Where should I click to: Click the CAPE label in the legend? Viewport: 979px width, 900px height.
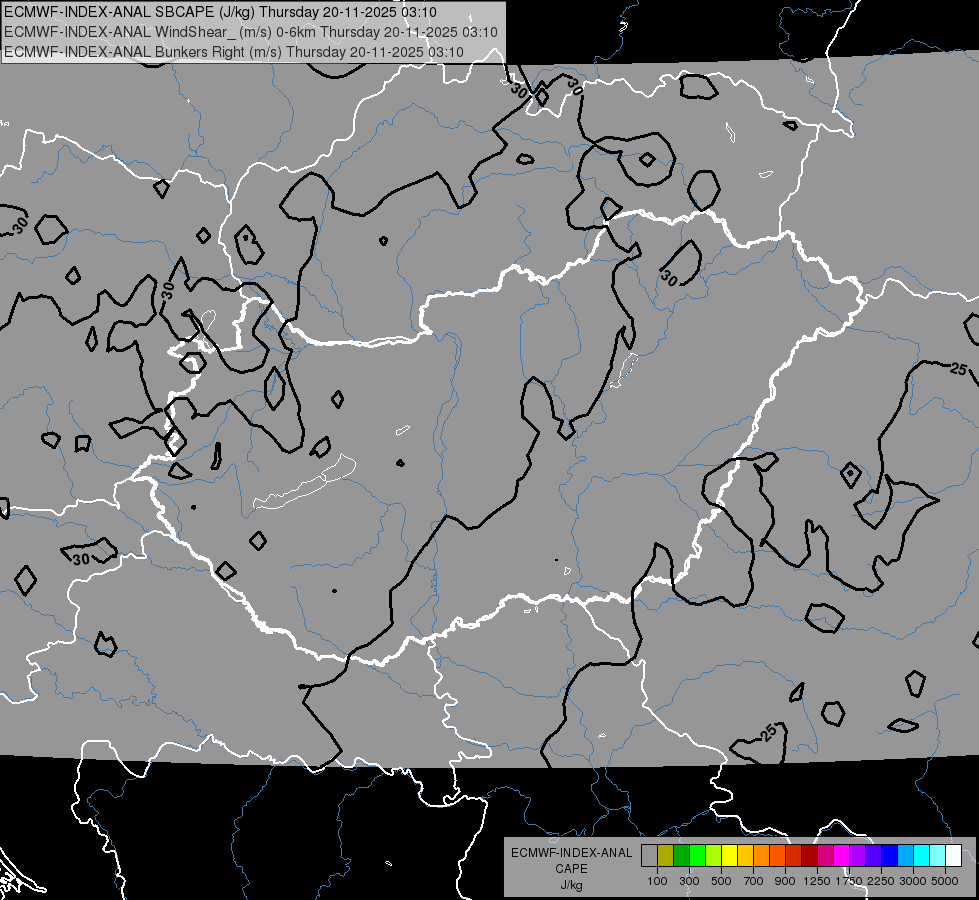571,869
